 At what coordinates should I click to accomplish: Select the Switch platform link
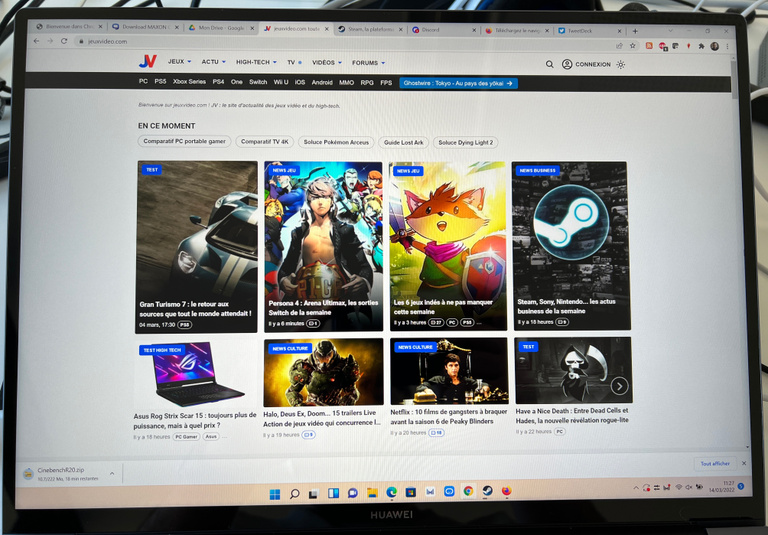258,82
